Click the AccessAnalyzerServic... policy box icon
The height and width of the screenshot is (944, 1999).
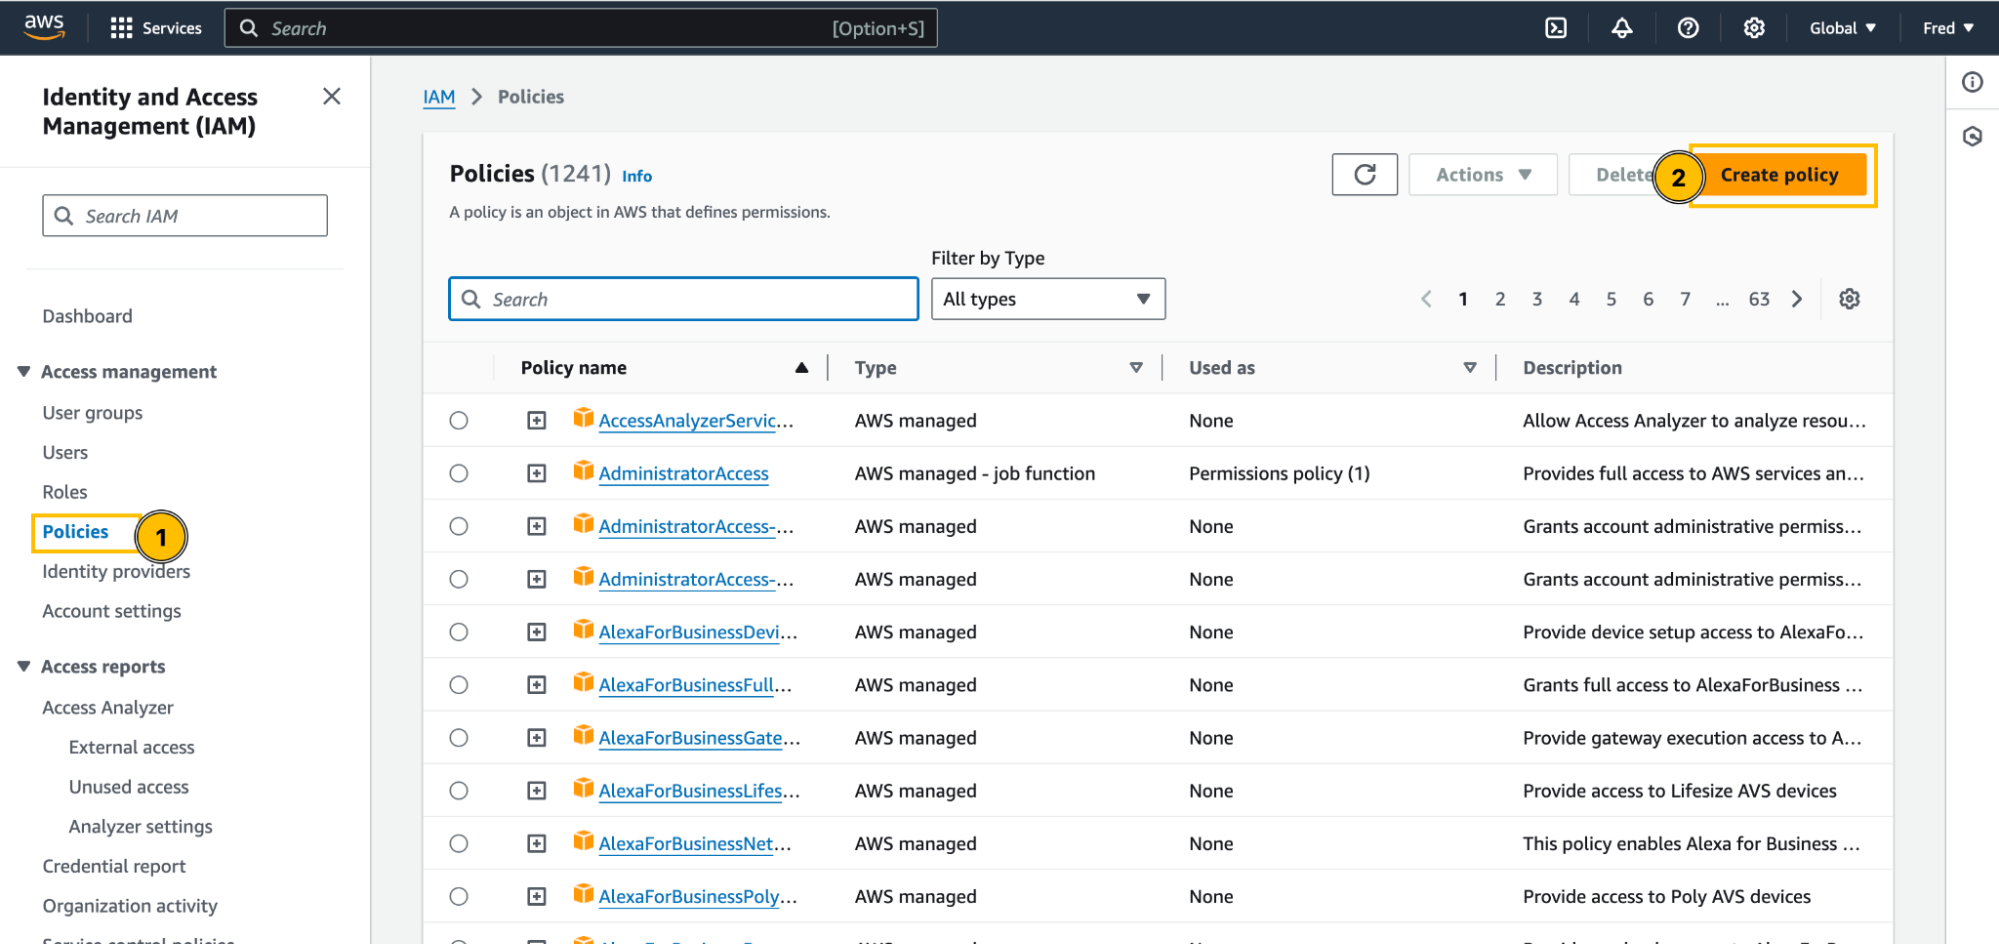coord(583,418)
